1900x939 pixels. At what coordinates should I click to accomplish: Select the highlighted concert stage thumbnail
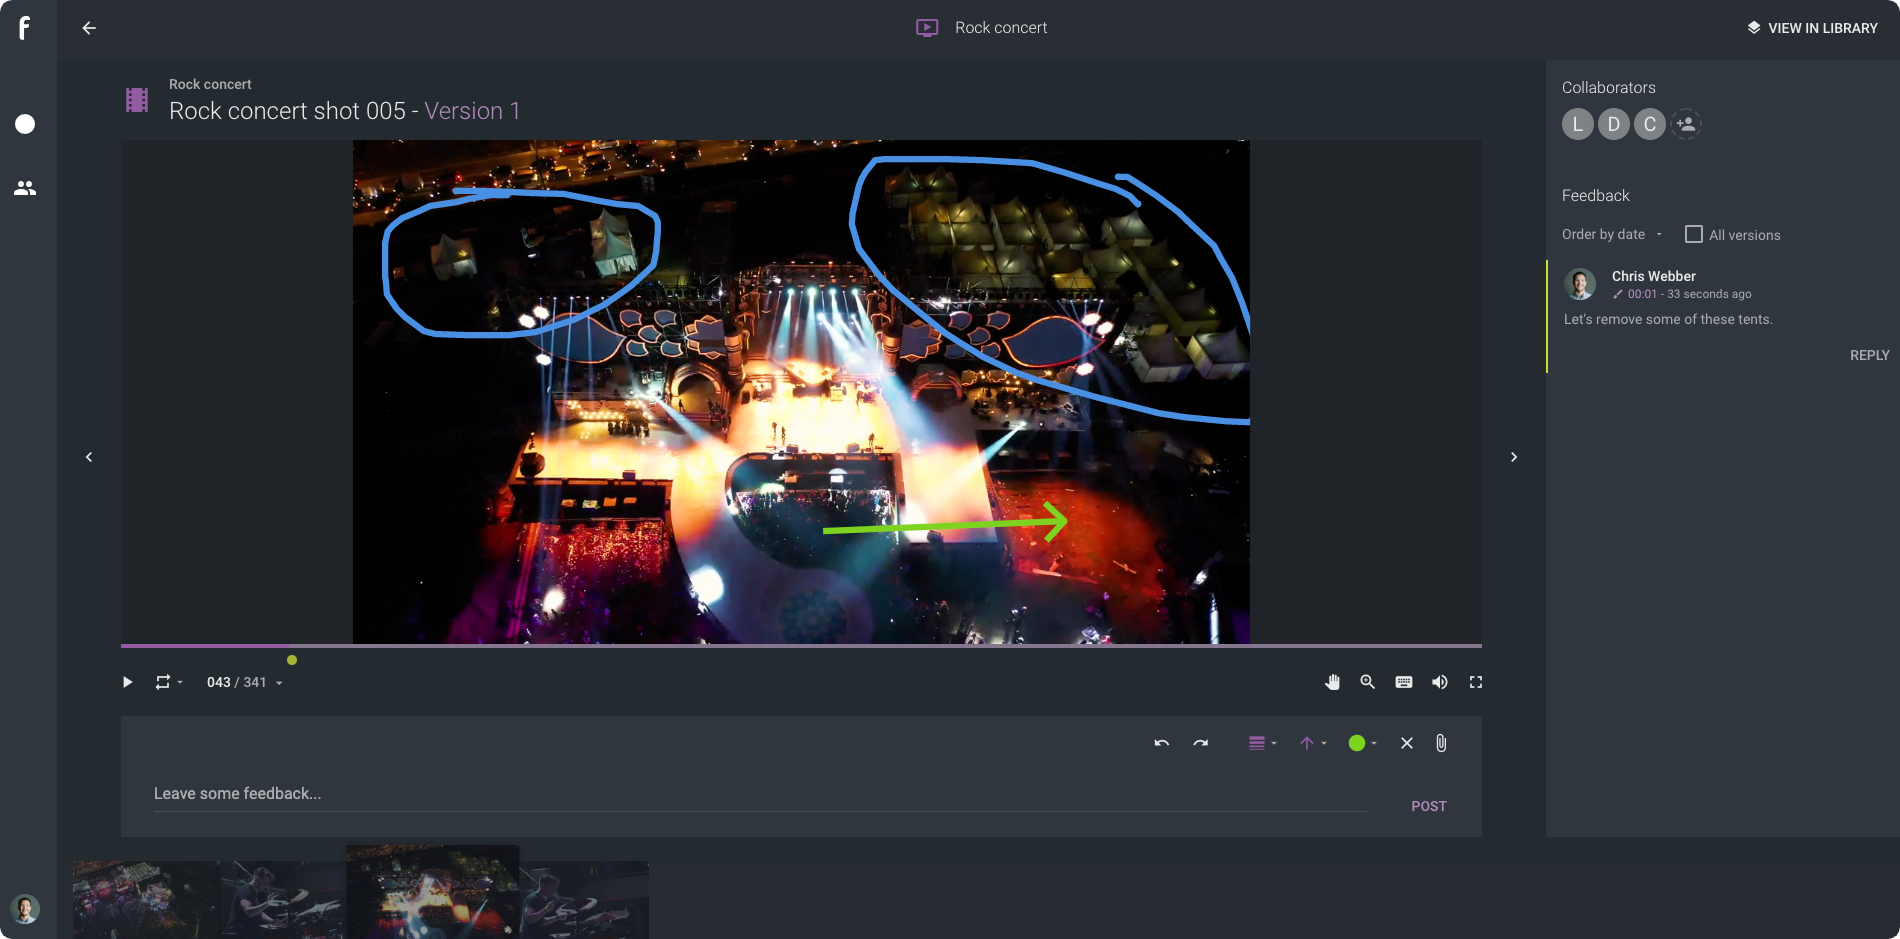click(433, 892)
